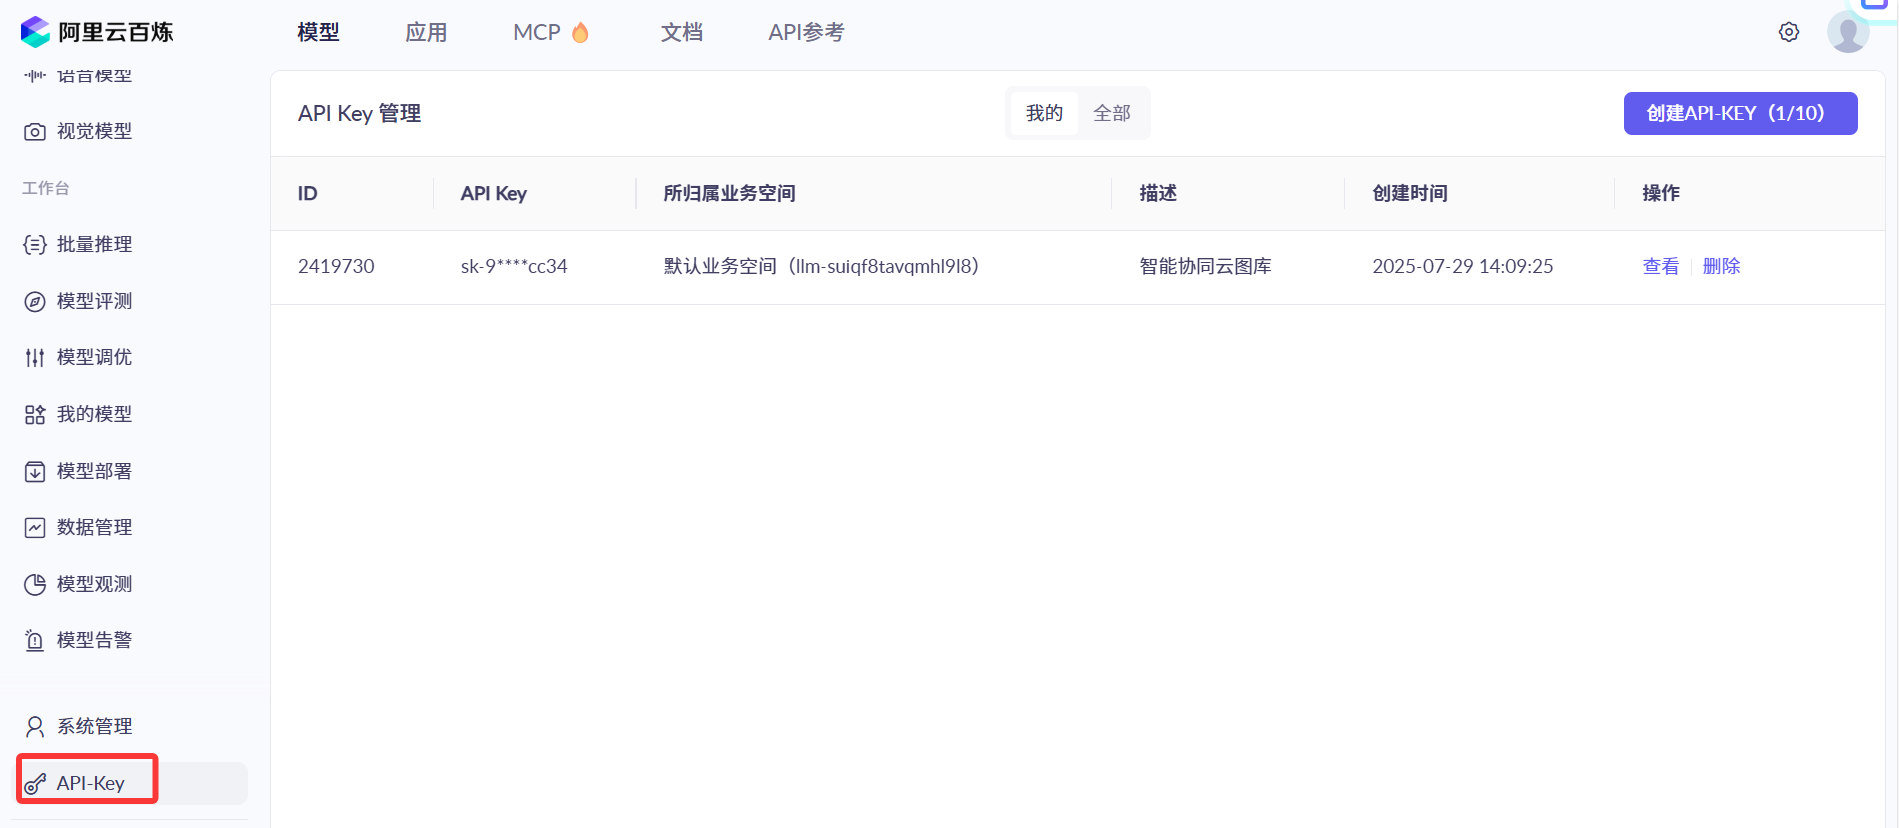
Task: Select the 全部 filter tab
Action: click(1112, 113)
